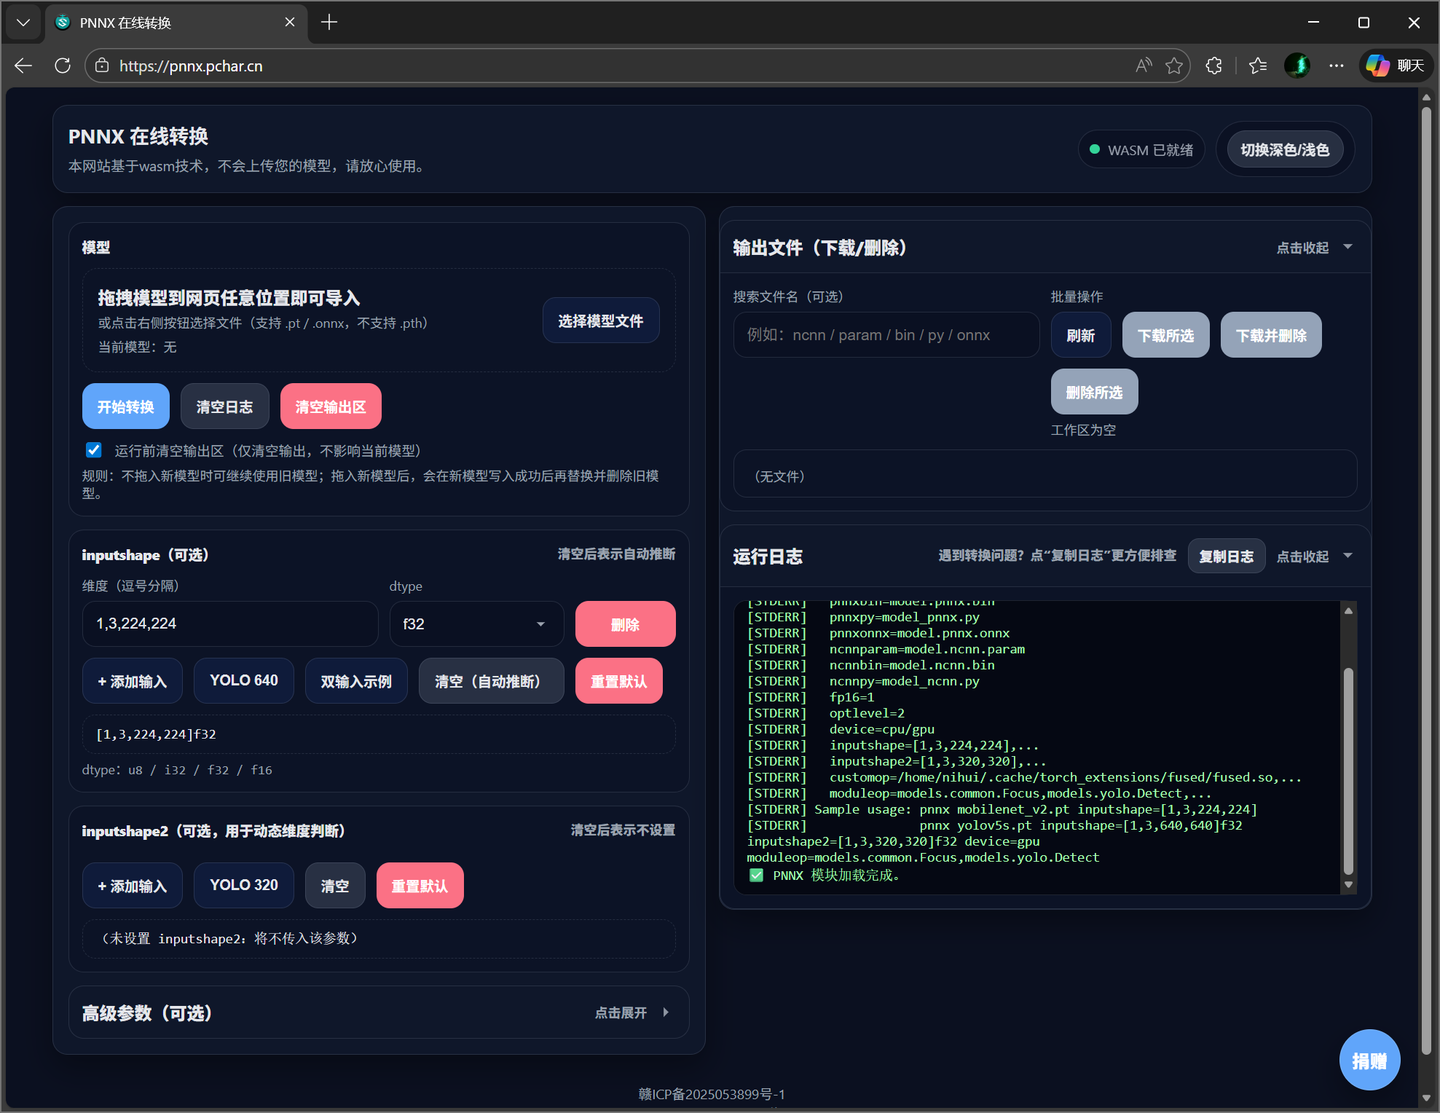Click the 下载所选 button
The height and width of the screenshot is (1113, 1440).
[1166, 335]
